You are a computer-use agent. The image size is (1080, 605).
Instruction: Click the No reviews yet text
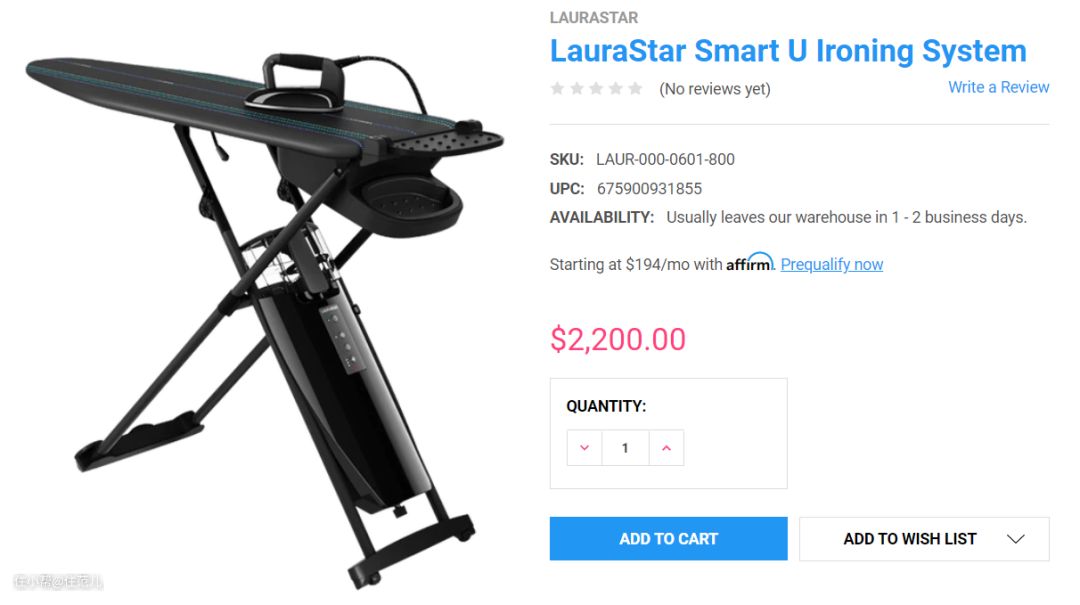click(x=715, y=89)
